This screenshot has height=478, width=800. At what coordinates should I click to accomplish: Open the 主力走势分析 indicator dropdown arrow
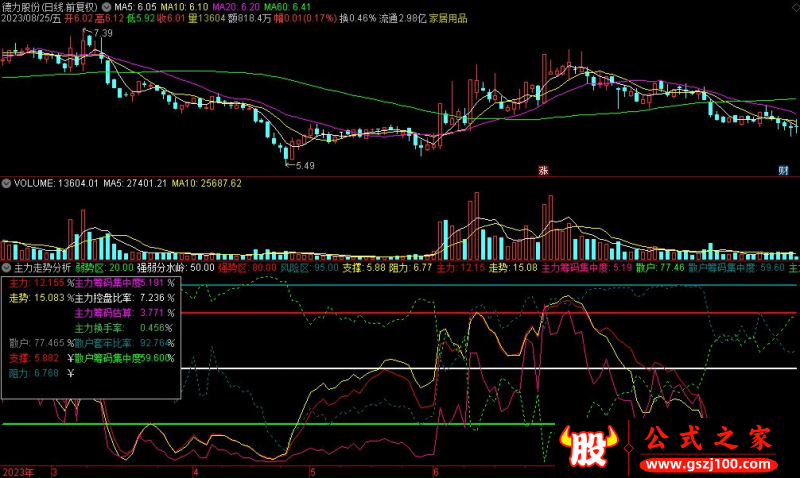[x=6, y=268]
